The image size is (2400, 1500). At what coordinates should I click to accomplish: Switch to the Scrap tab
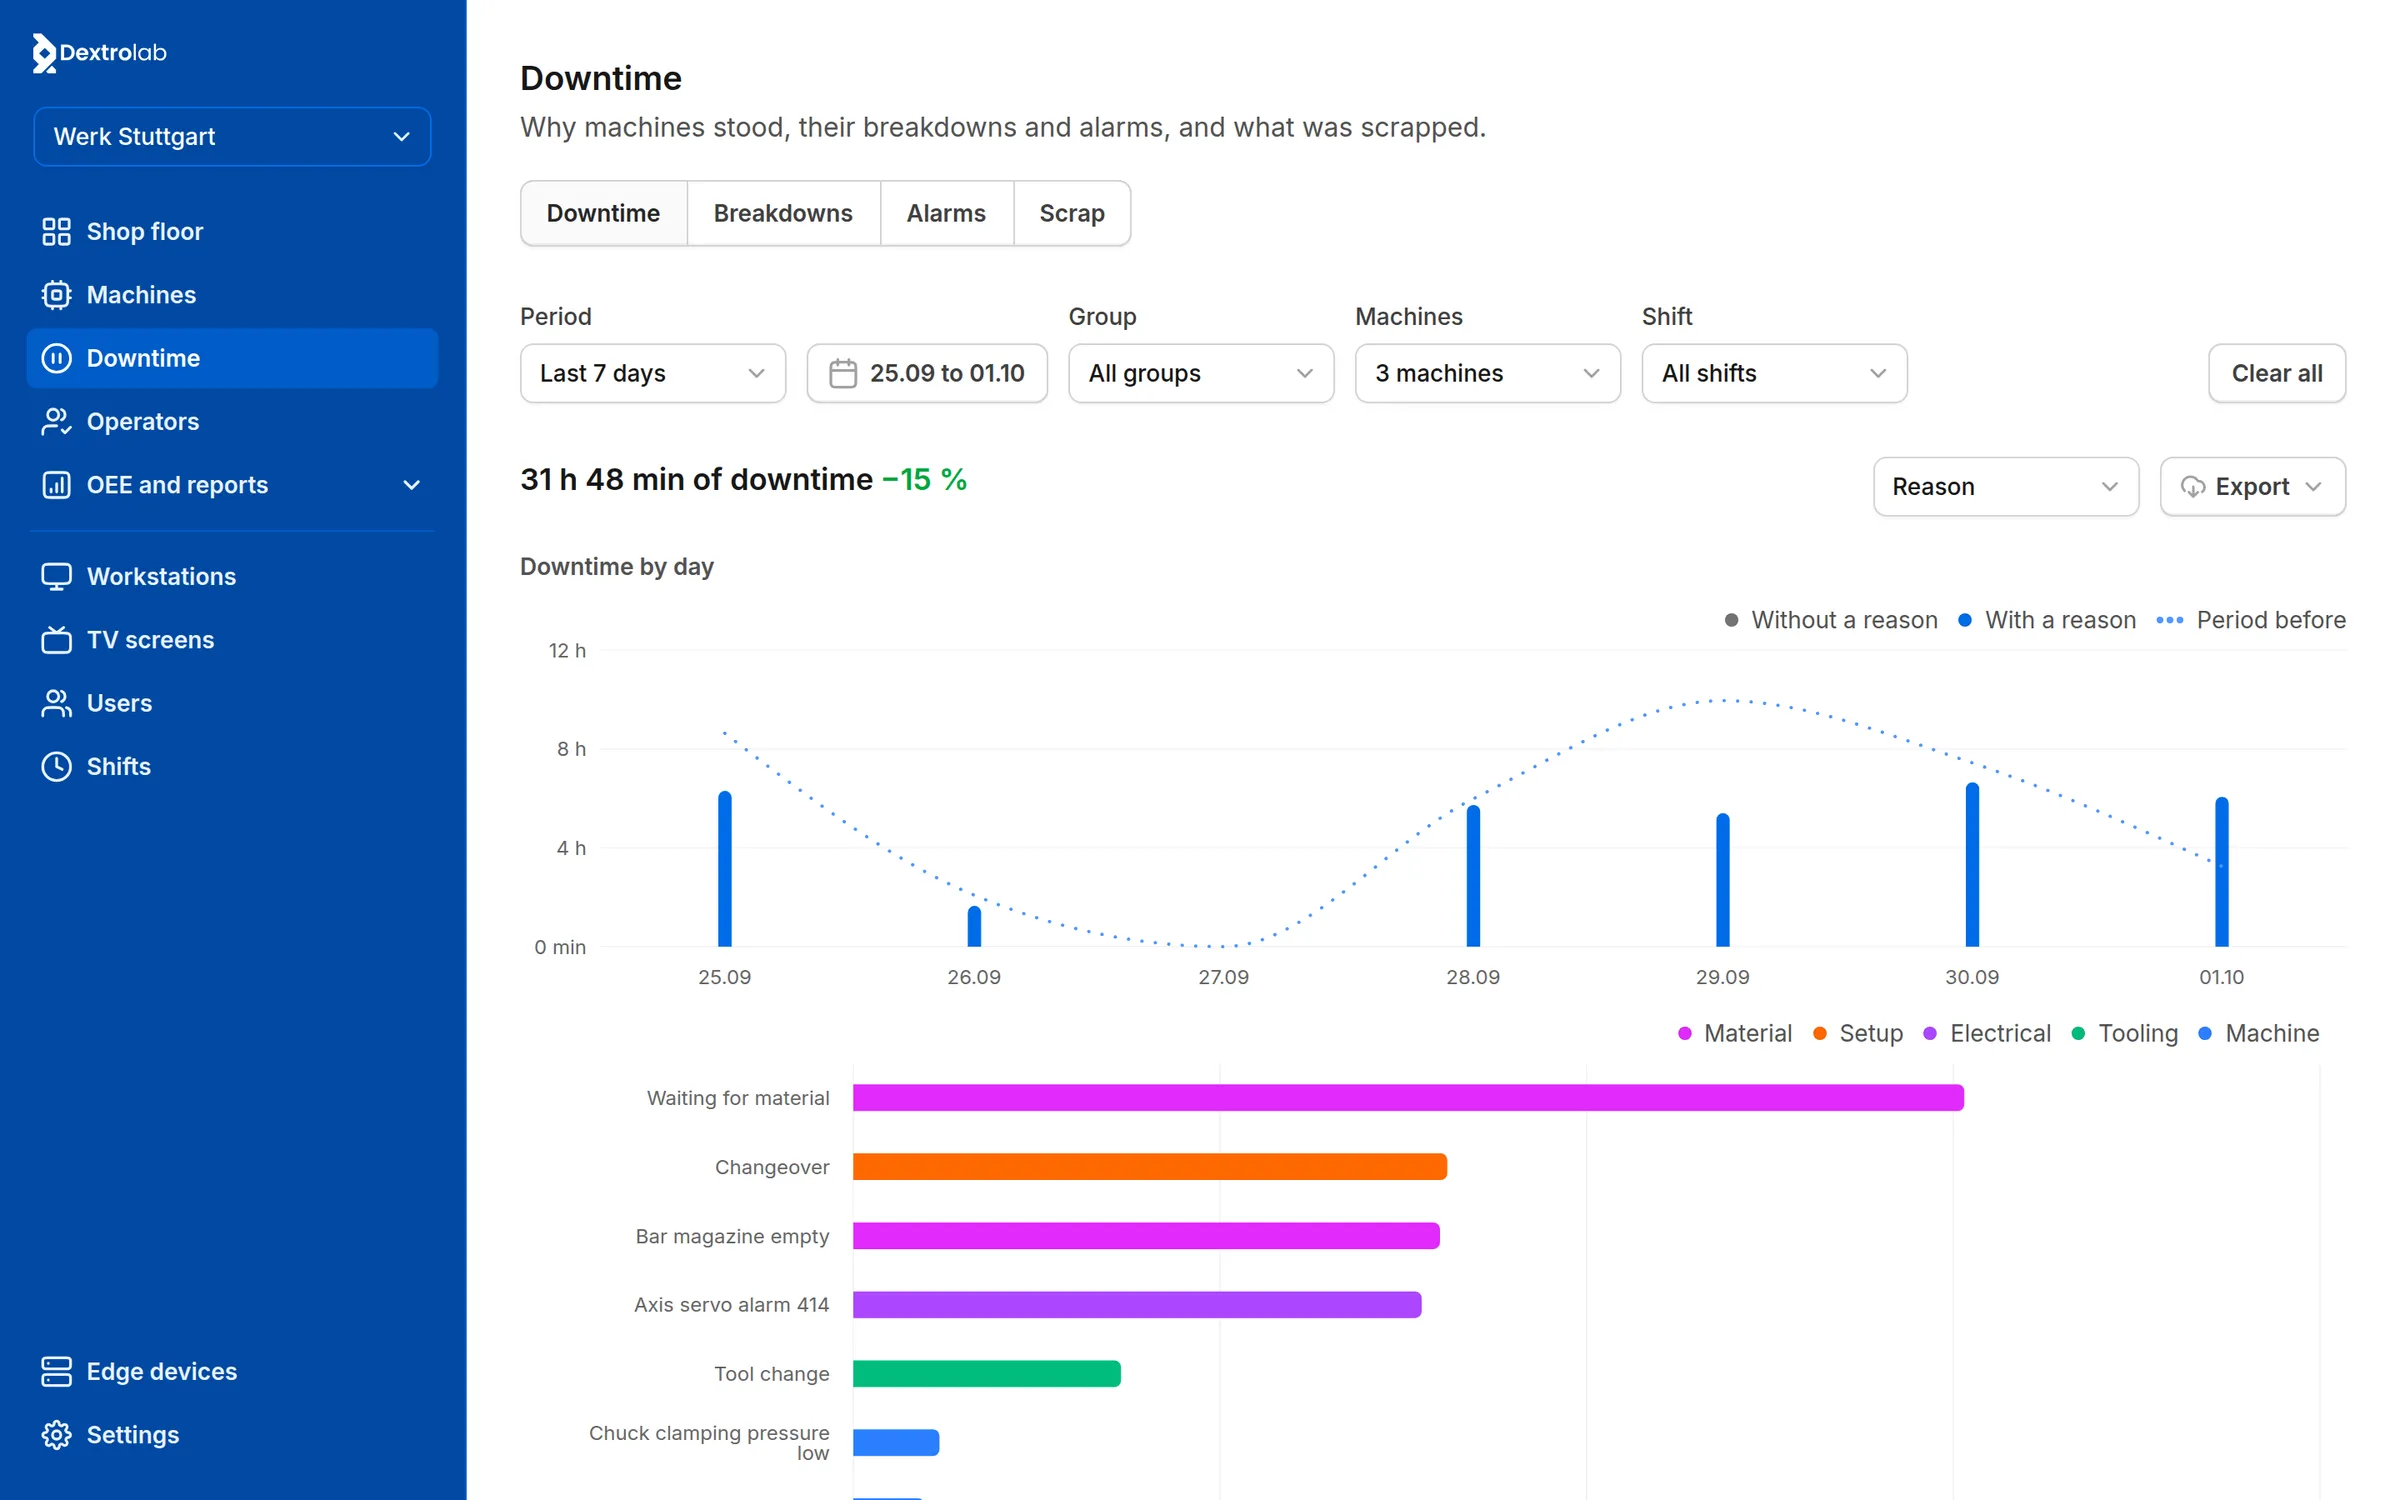[1072, 213]
